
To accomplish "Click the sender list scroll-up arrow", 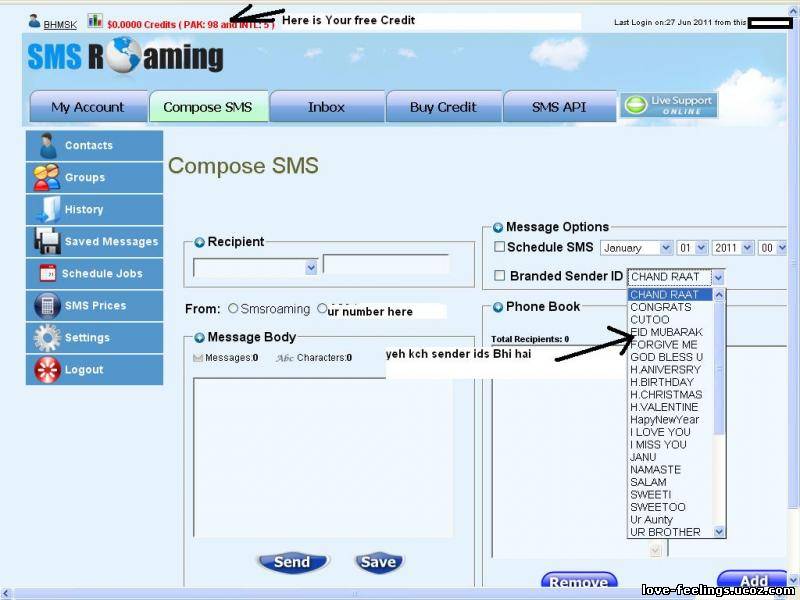I will point(719,295).
